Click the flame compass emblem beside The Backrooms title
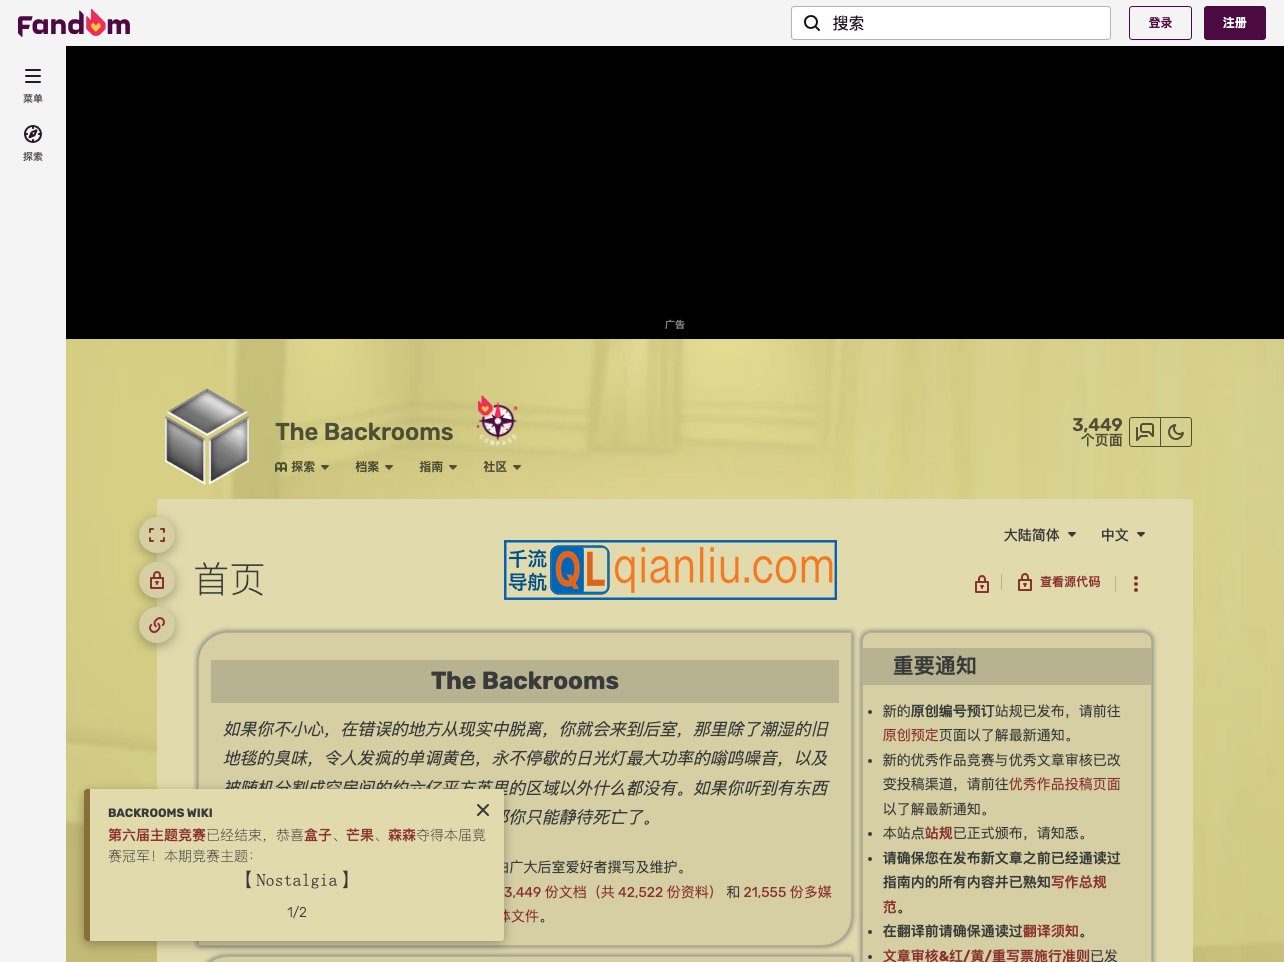Image resolution: width=1284 pixels, height=962 pixels. tap(497, 420)
